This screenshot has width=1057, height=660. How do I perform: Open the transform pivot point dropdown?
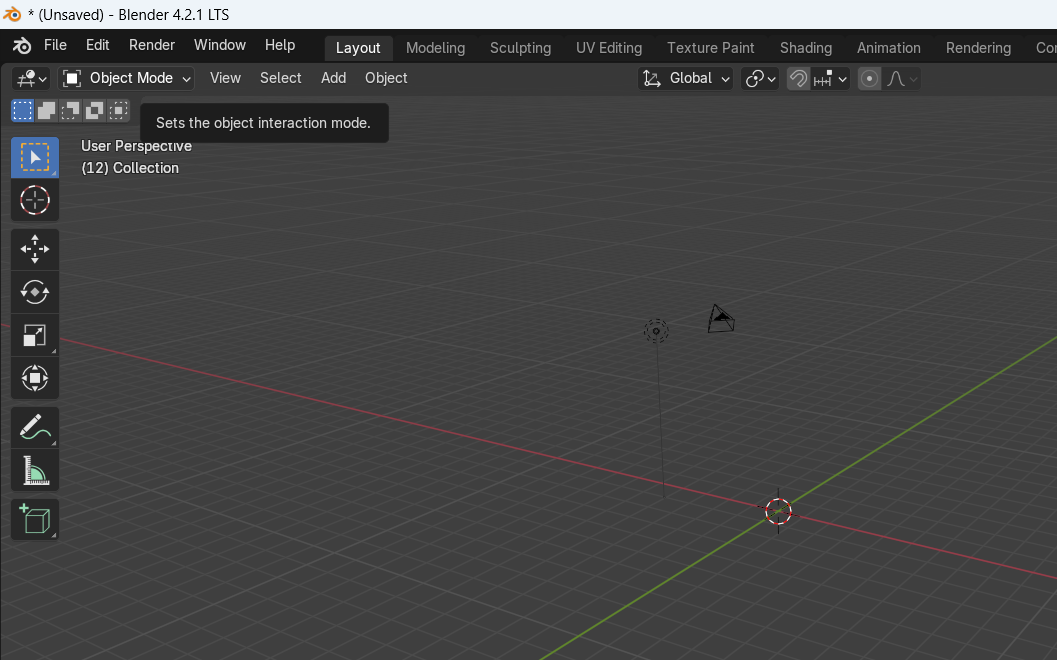click(760, 79)
